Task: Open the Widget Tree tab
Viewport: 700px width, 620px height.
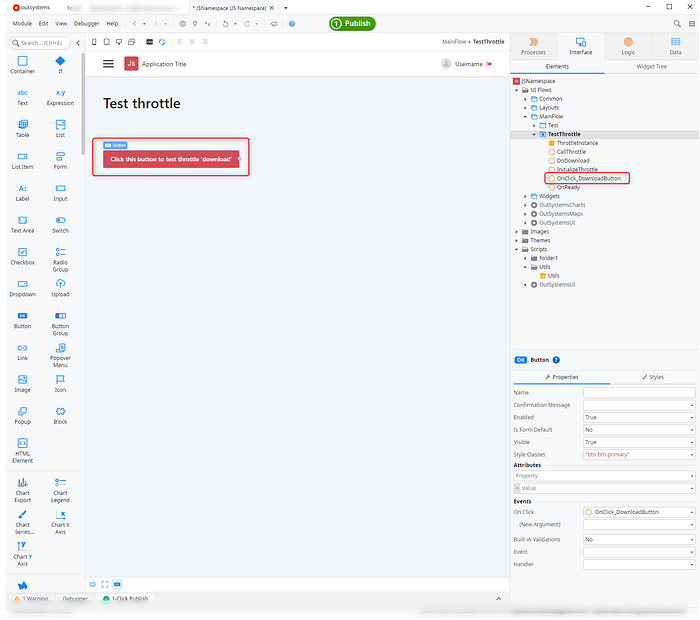Action: 651,66
